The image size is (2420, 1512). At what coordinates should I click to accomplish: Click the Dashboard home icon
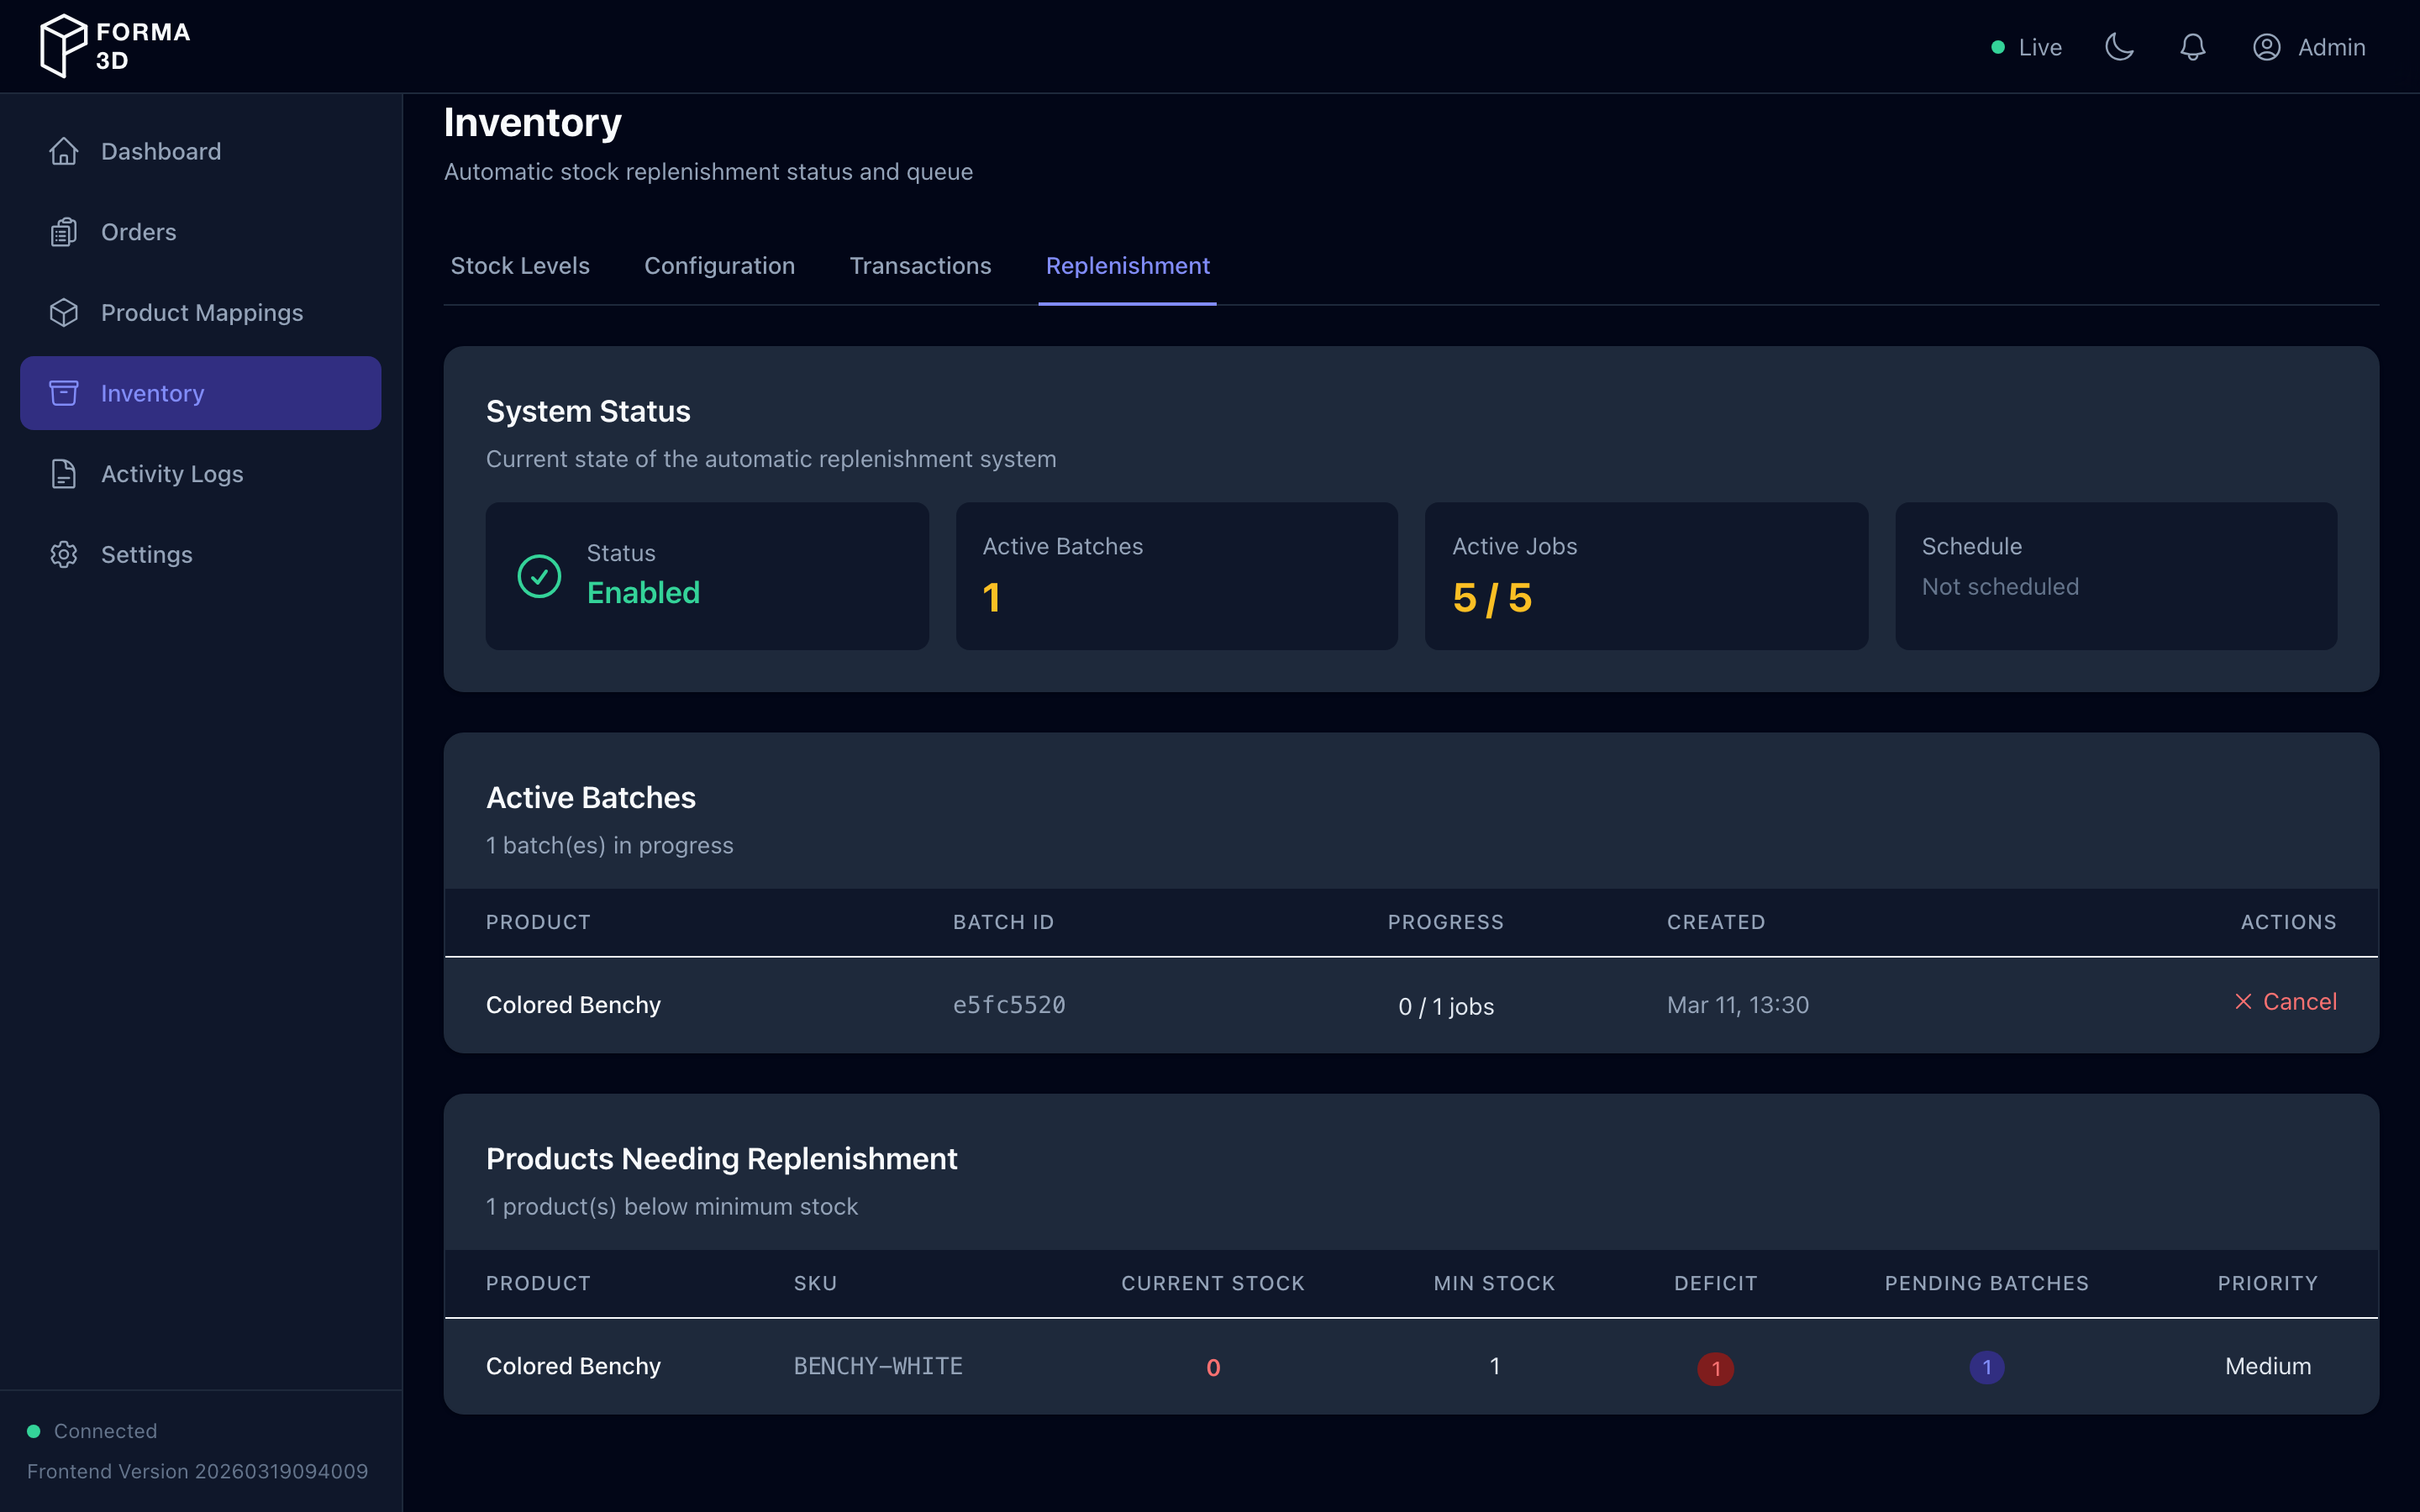tap(64, 151)
